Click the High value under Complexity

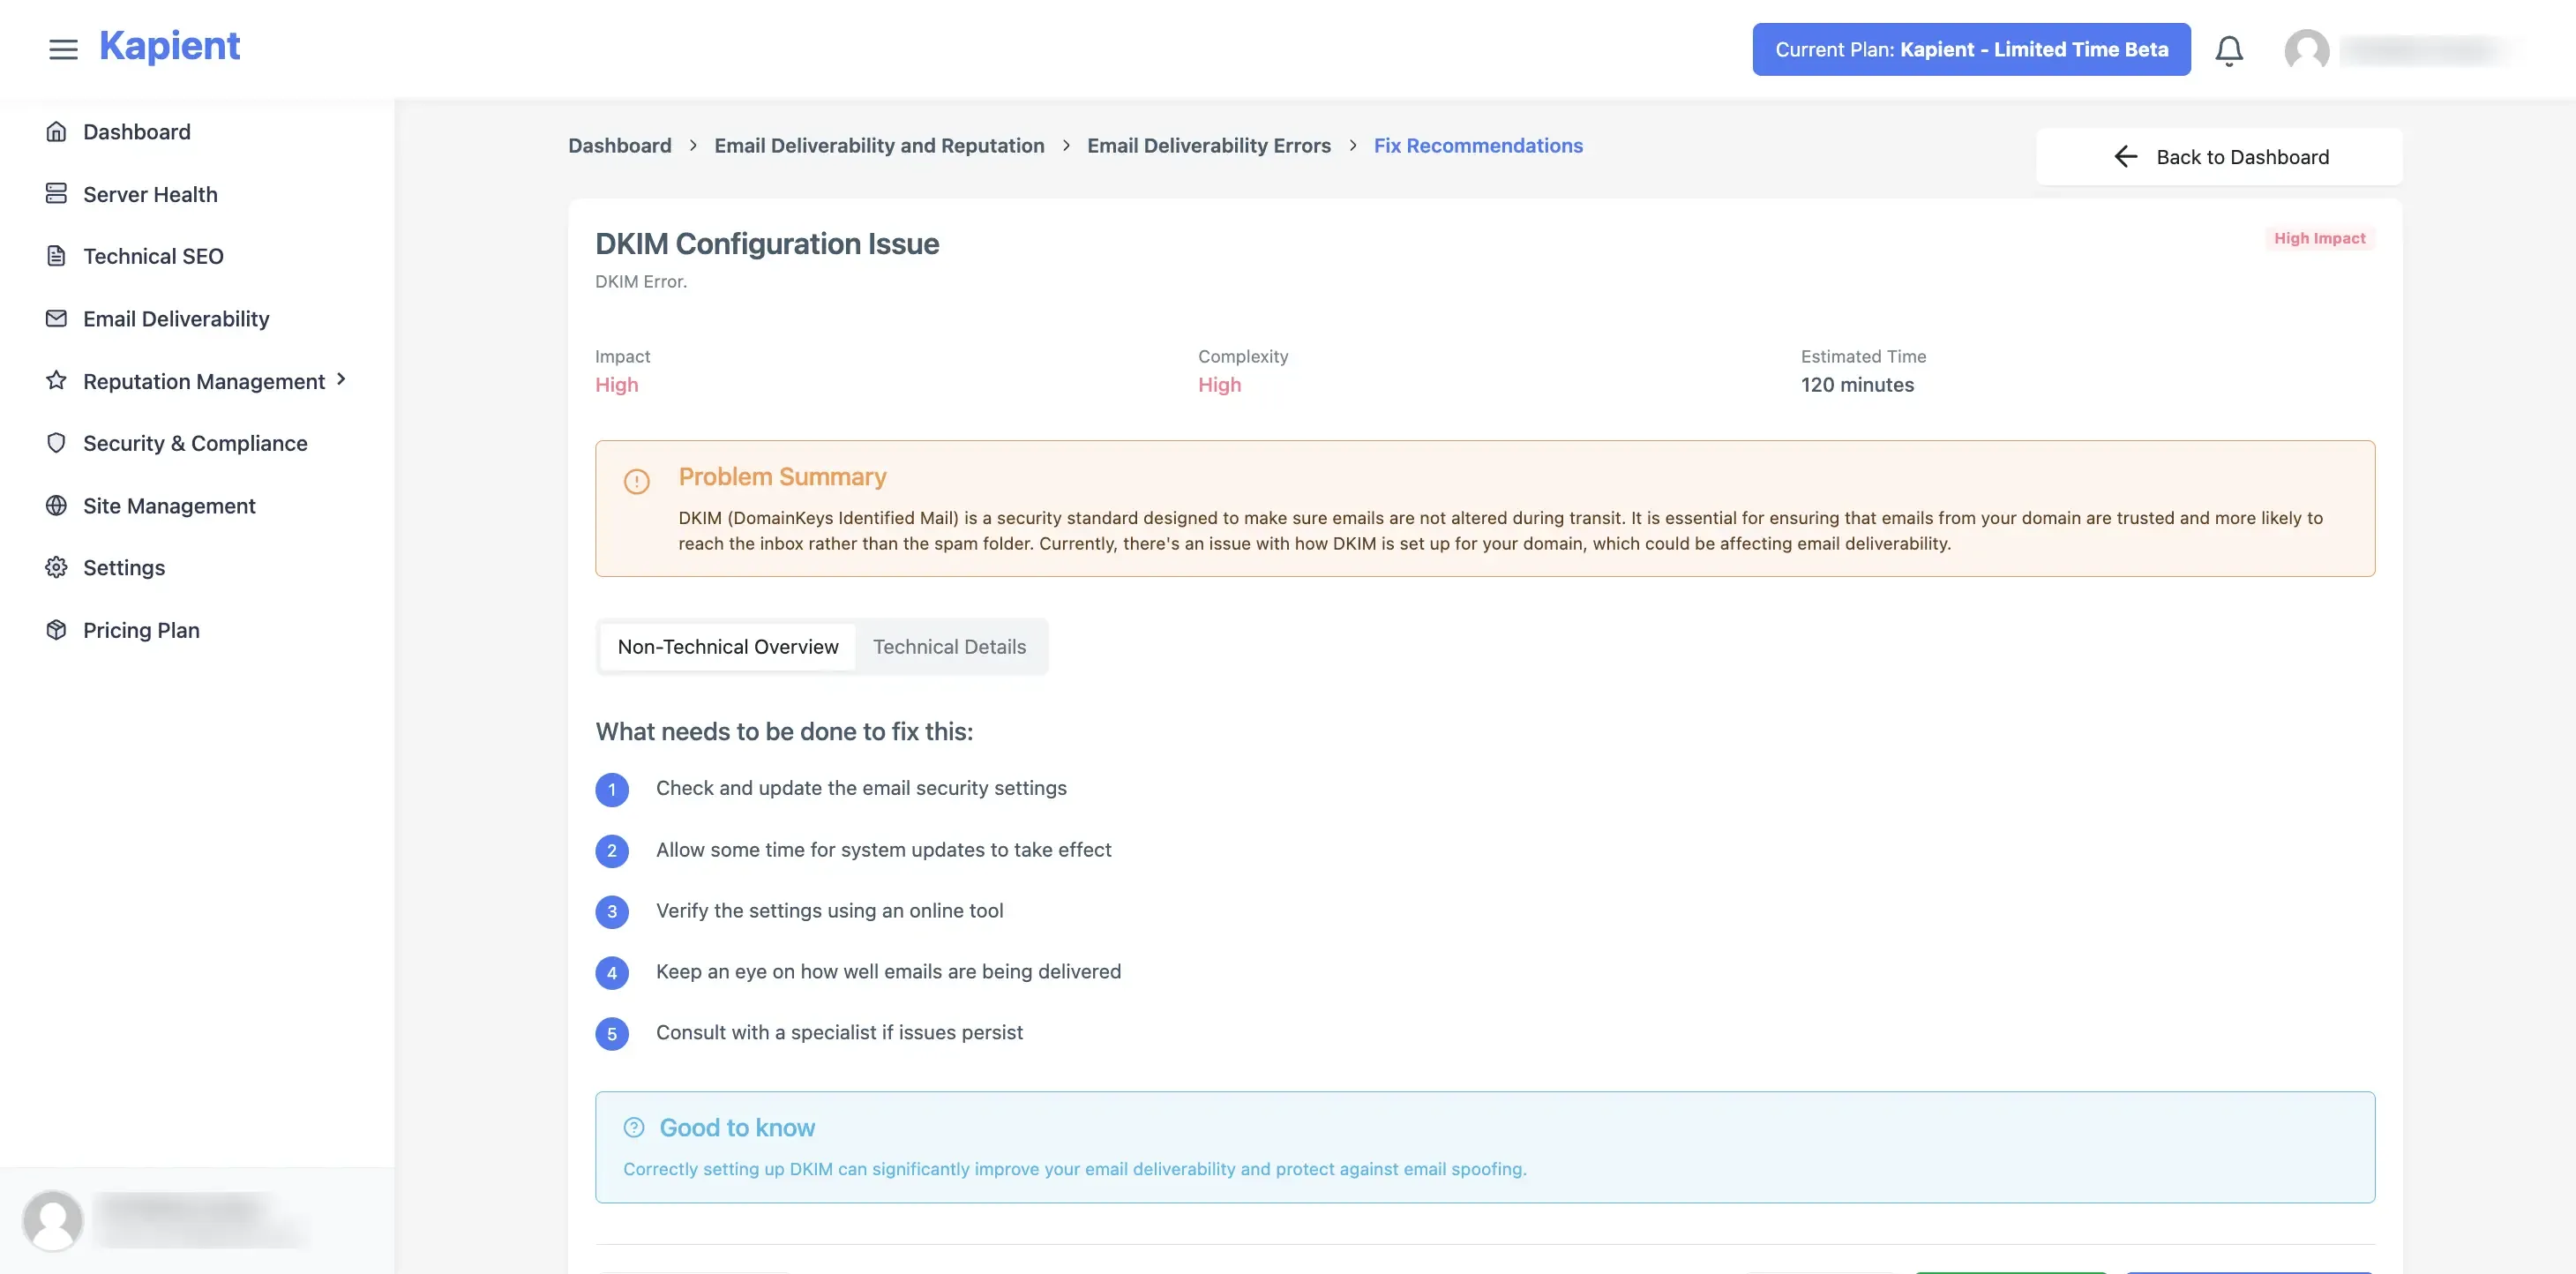click(1219, 385)
